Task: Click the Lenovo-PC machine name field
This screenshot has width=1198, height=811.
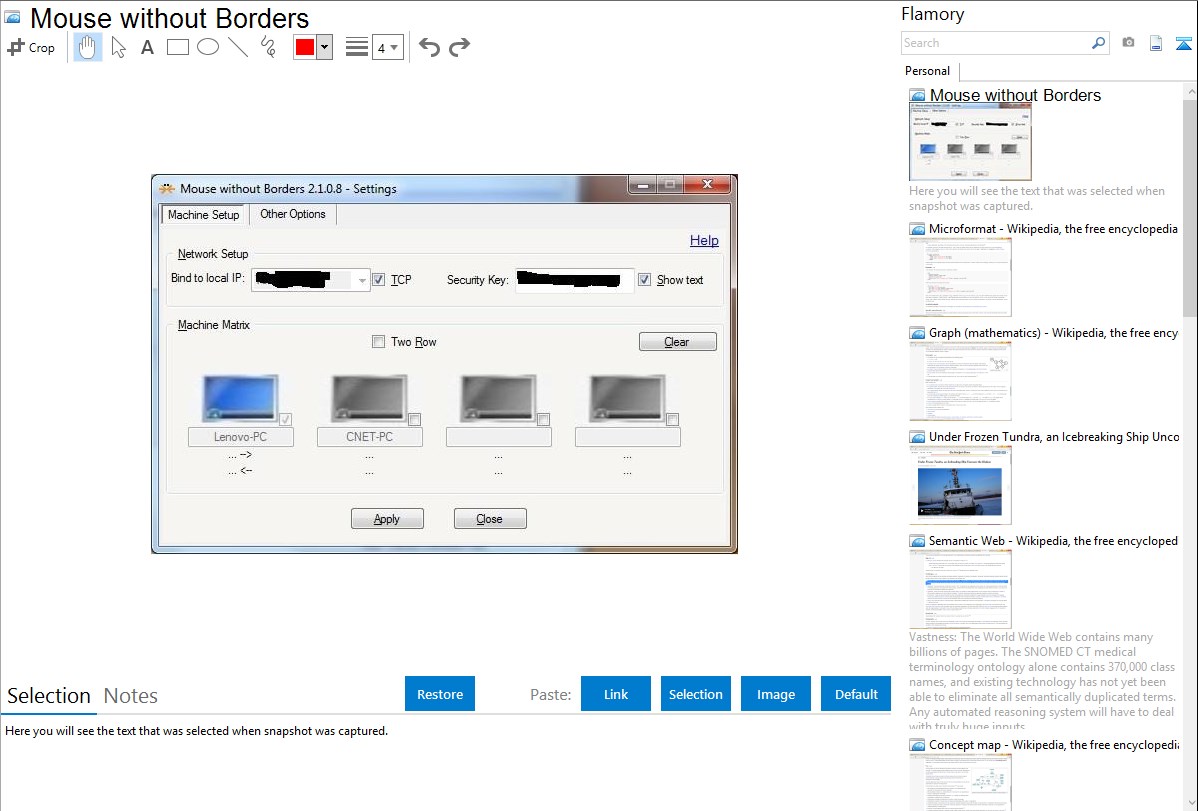Action: [x=241, y=437]
